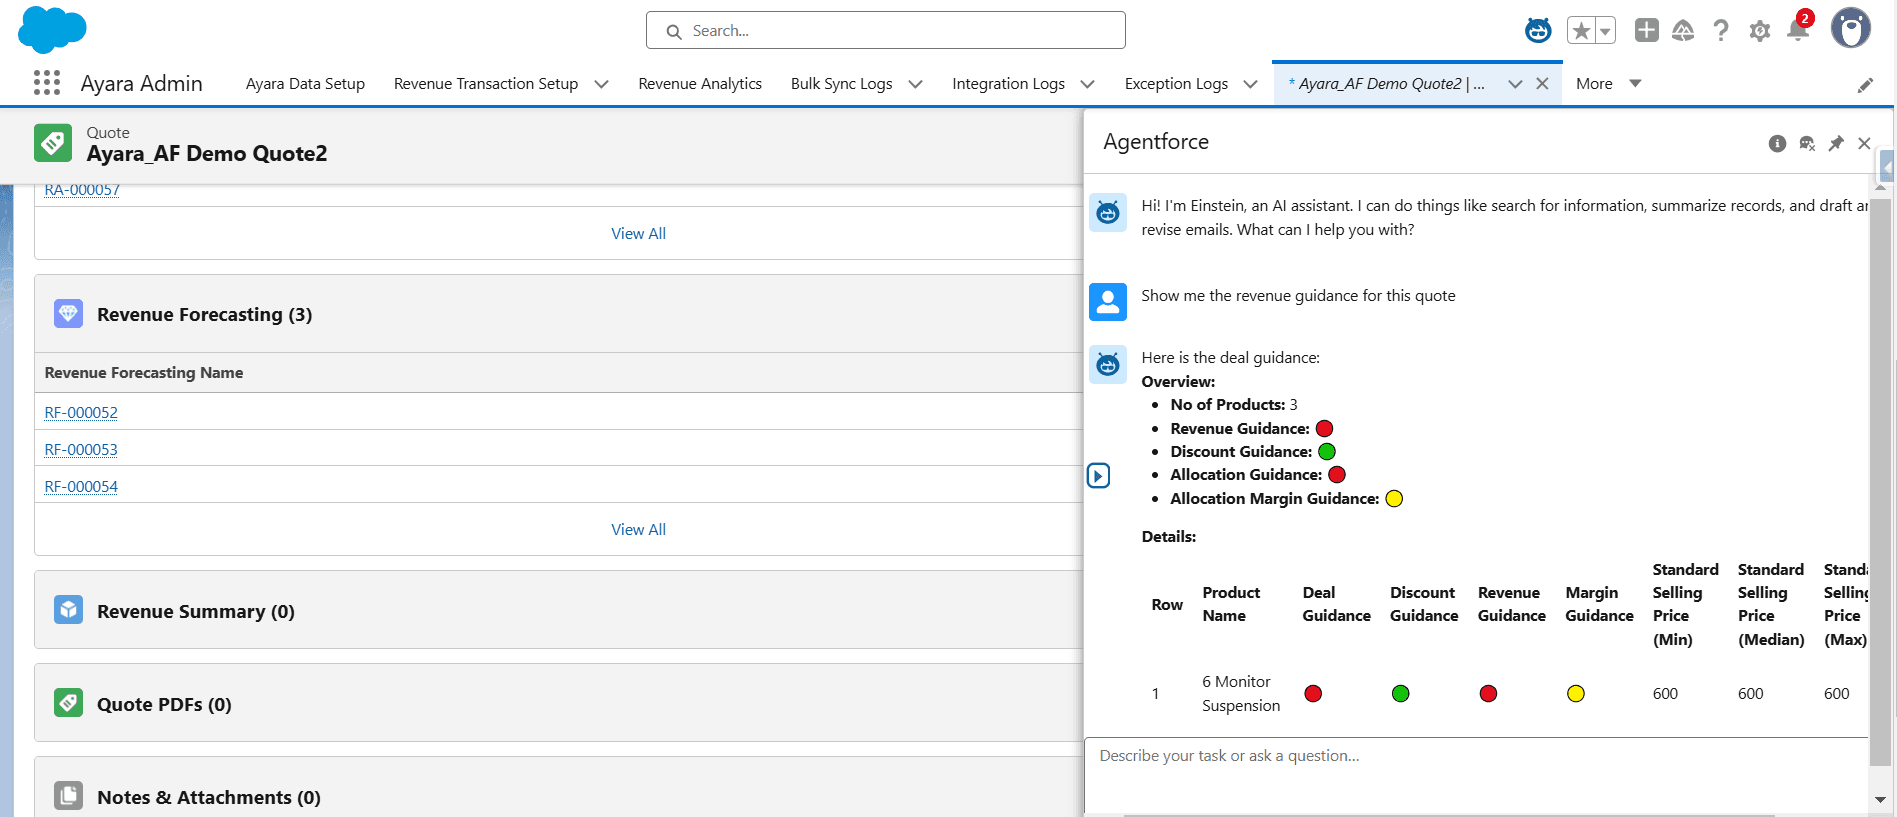Click the red Revenue Guidance overview indicator

[1324, 428]
